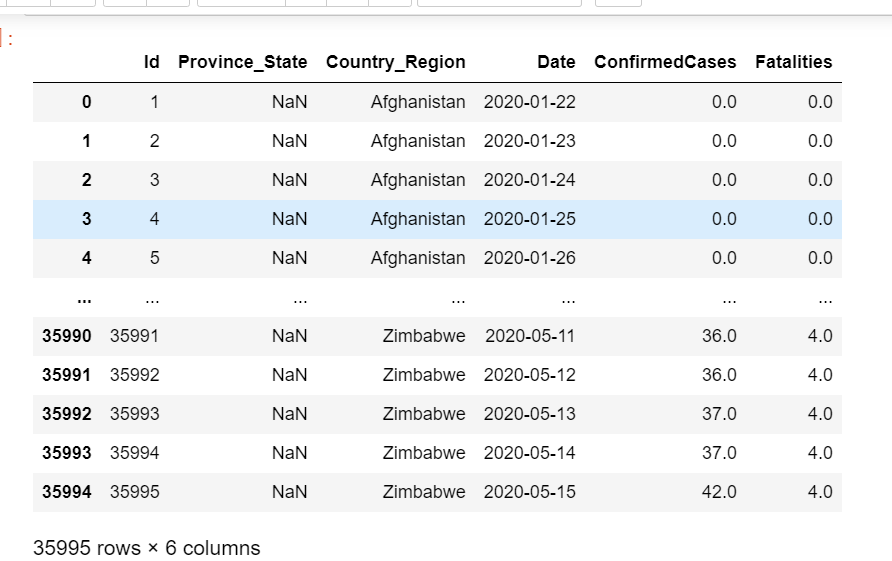Select Fatalities value in the 2020-05-12 row
The image size is (892, 561).
820,375
